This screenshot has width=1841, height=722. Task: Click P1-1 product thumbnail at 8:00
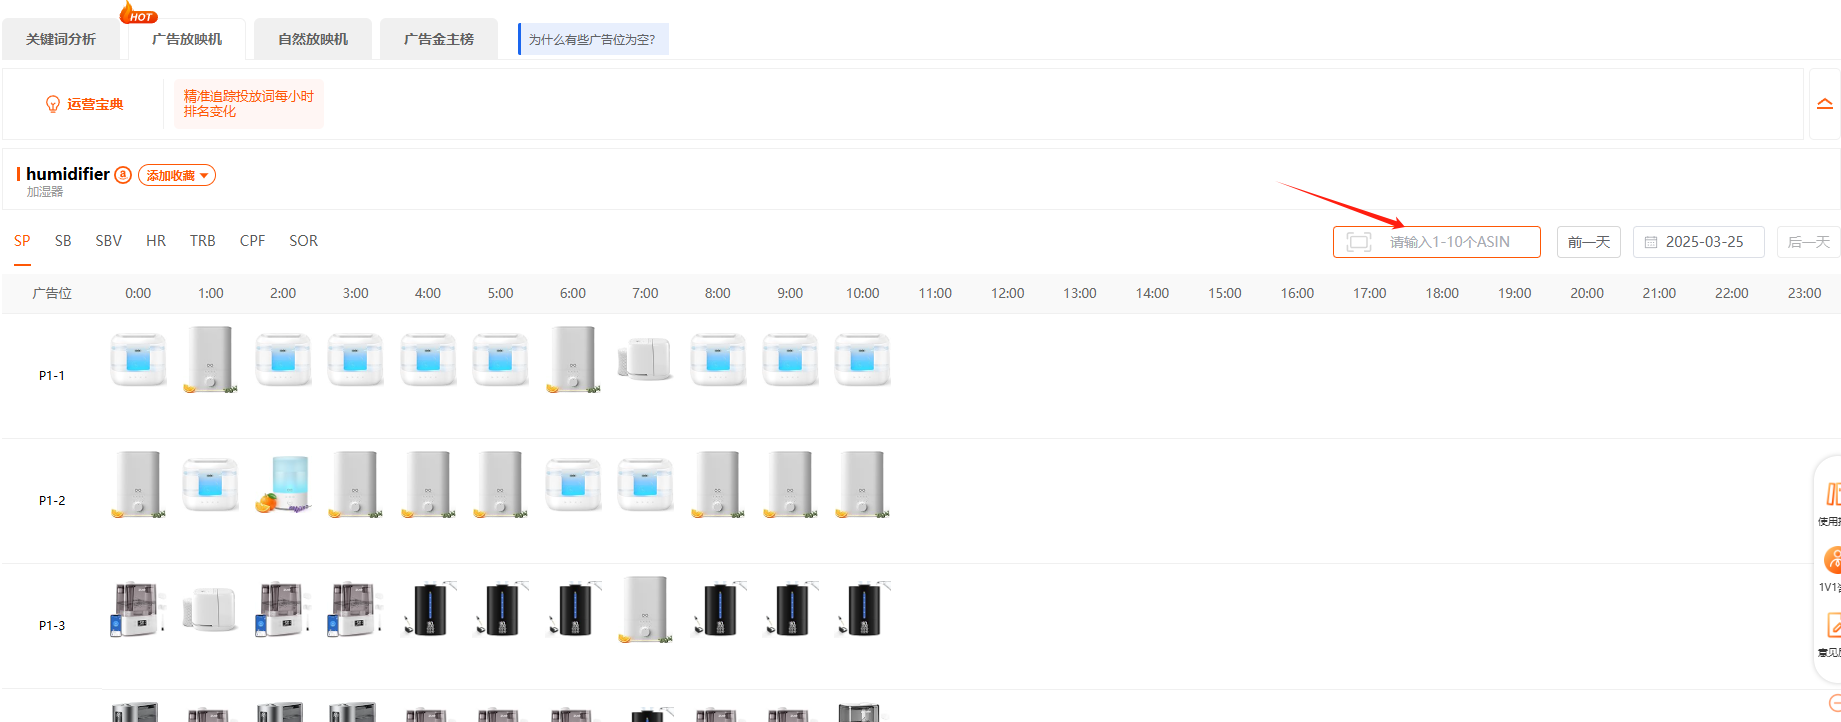coord(718,359)
